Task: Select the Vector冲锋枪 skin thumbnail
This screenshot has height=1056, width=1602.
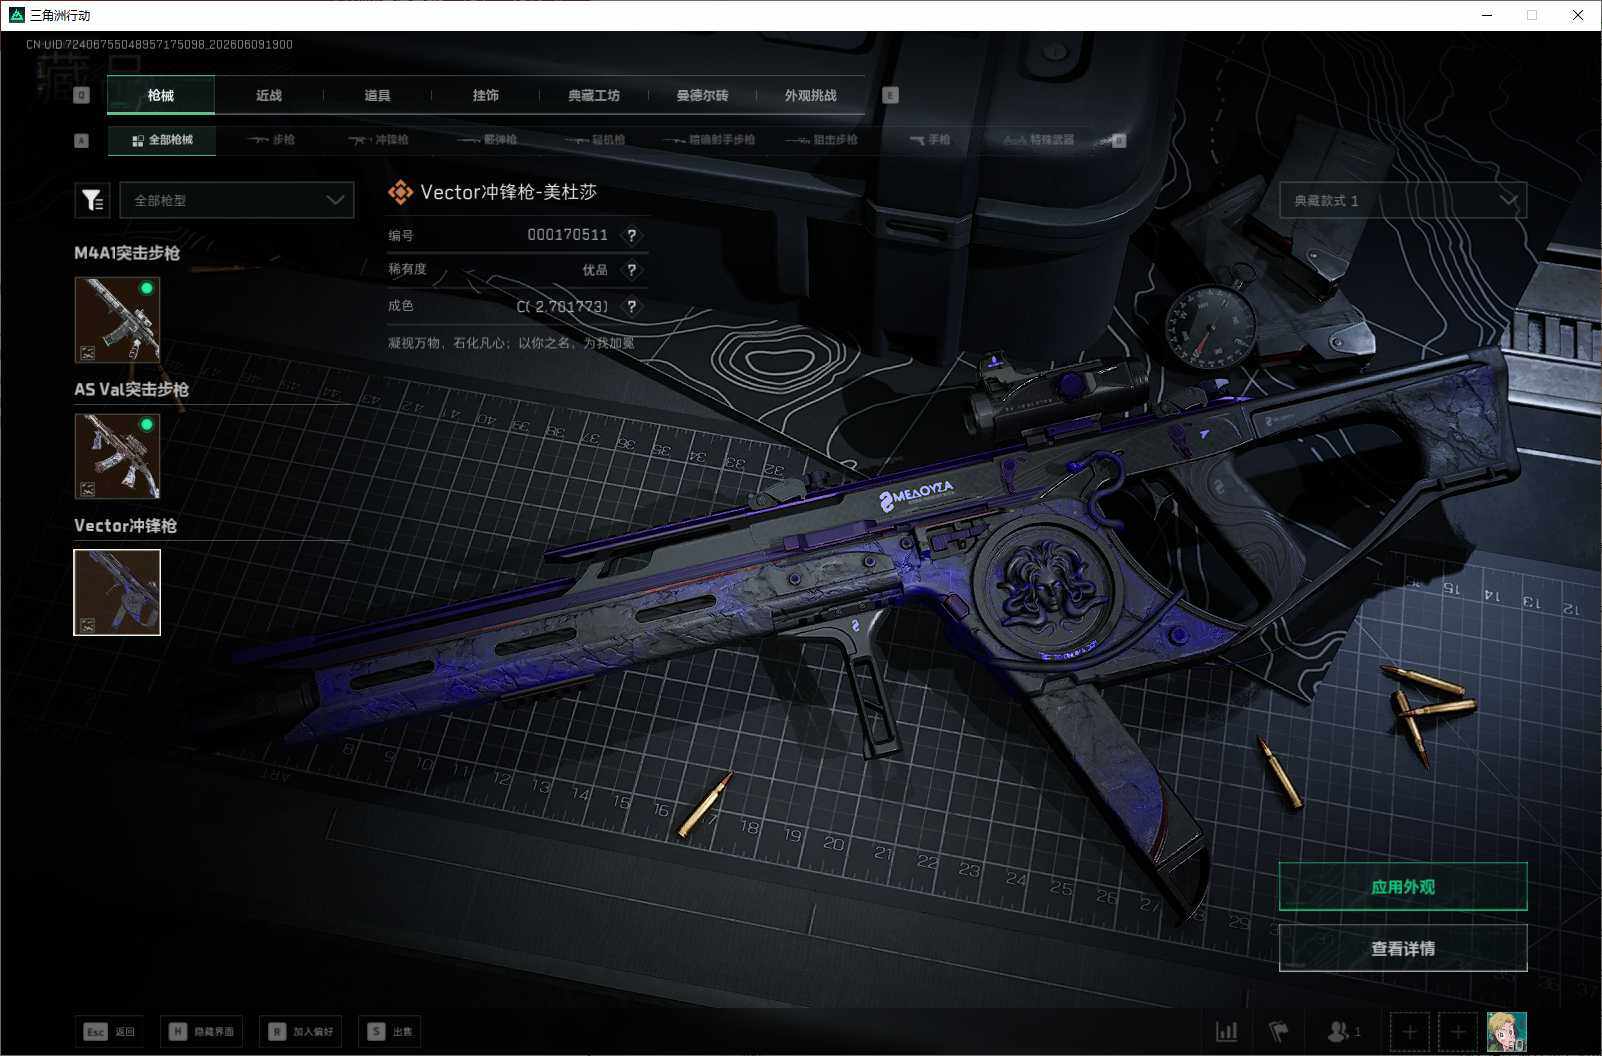Action: [x=117, y=592]
